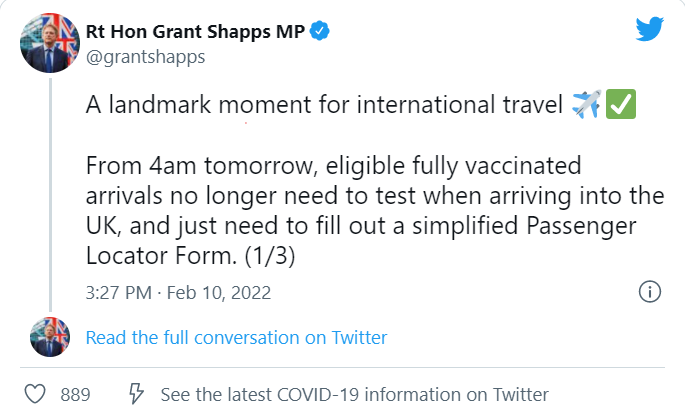The height and width of the screenshot is (413, 685).
Task: Open small avatar beside conversation link
Action: pyautogui.click(x=50, y=337)
